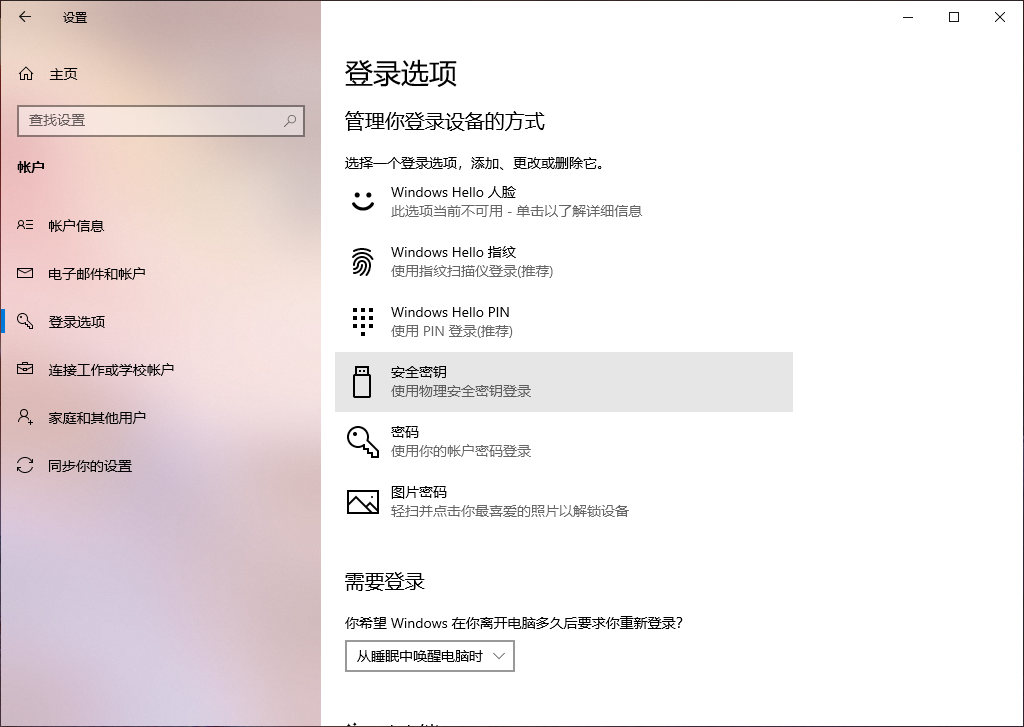Viewport: 1024px width, 727px height.
Task: Open 电子邮件和帐户 page
Action: coord(161,273)
